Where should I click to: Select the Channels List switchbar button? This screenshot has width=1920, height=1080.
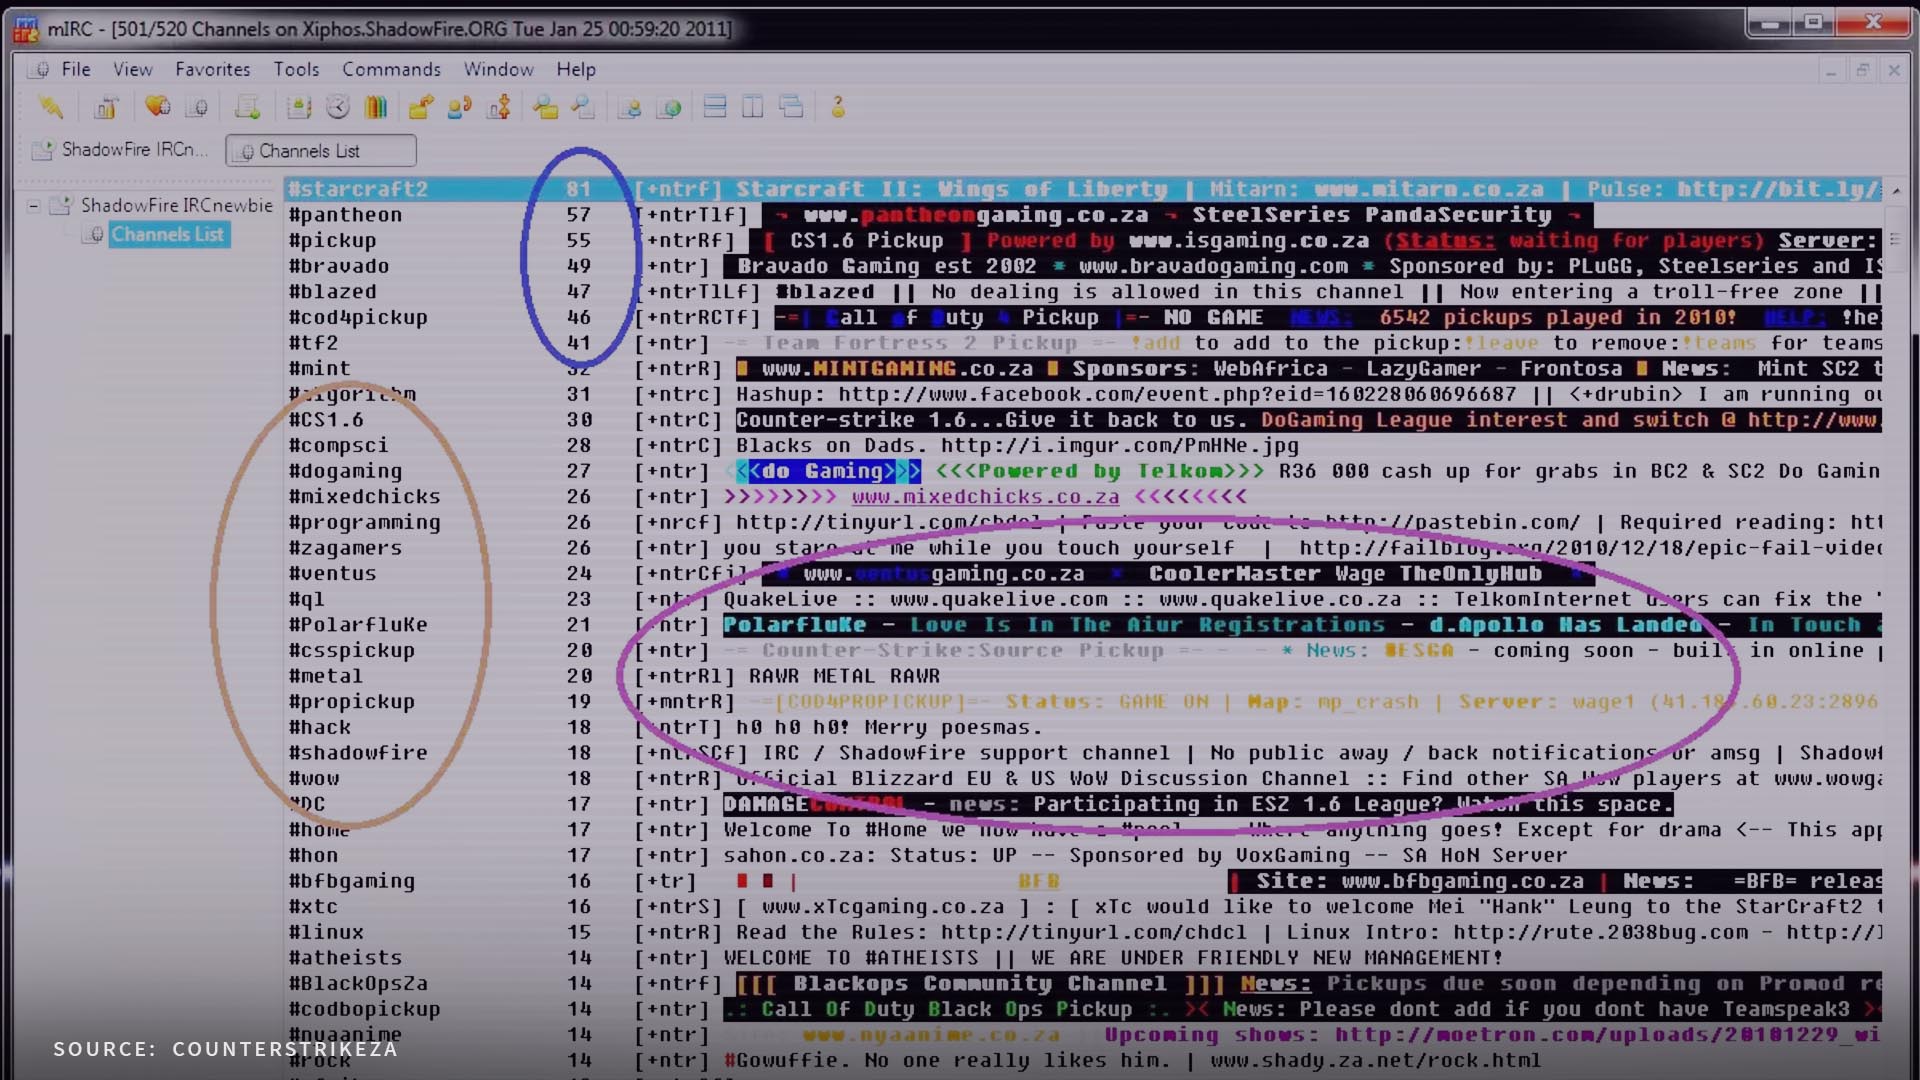tap(320, 150)
